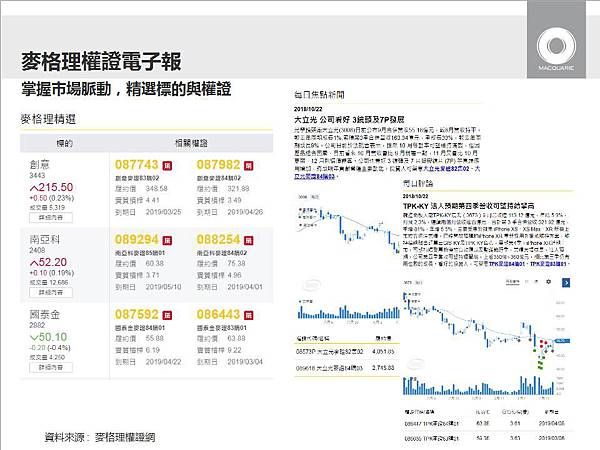The height and width of the screenshot is (450, 600).
Task: Click strike price value 75.38
Action: point(236,264)
